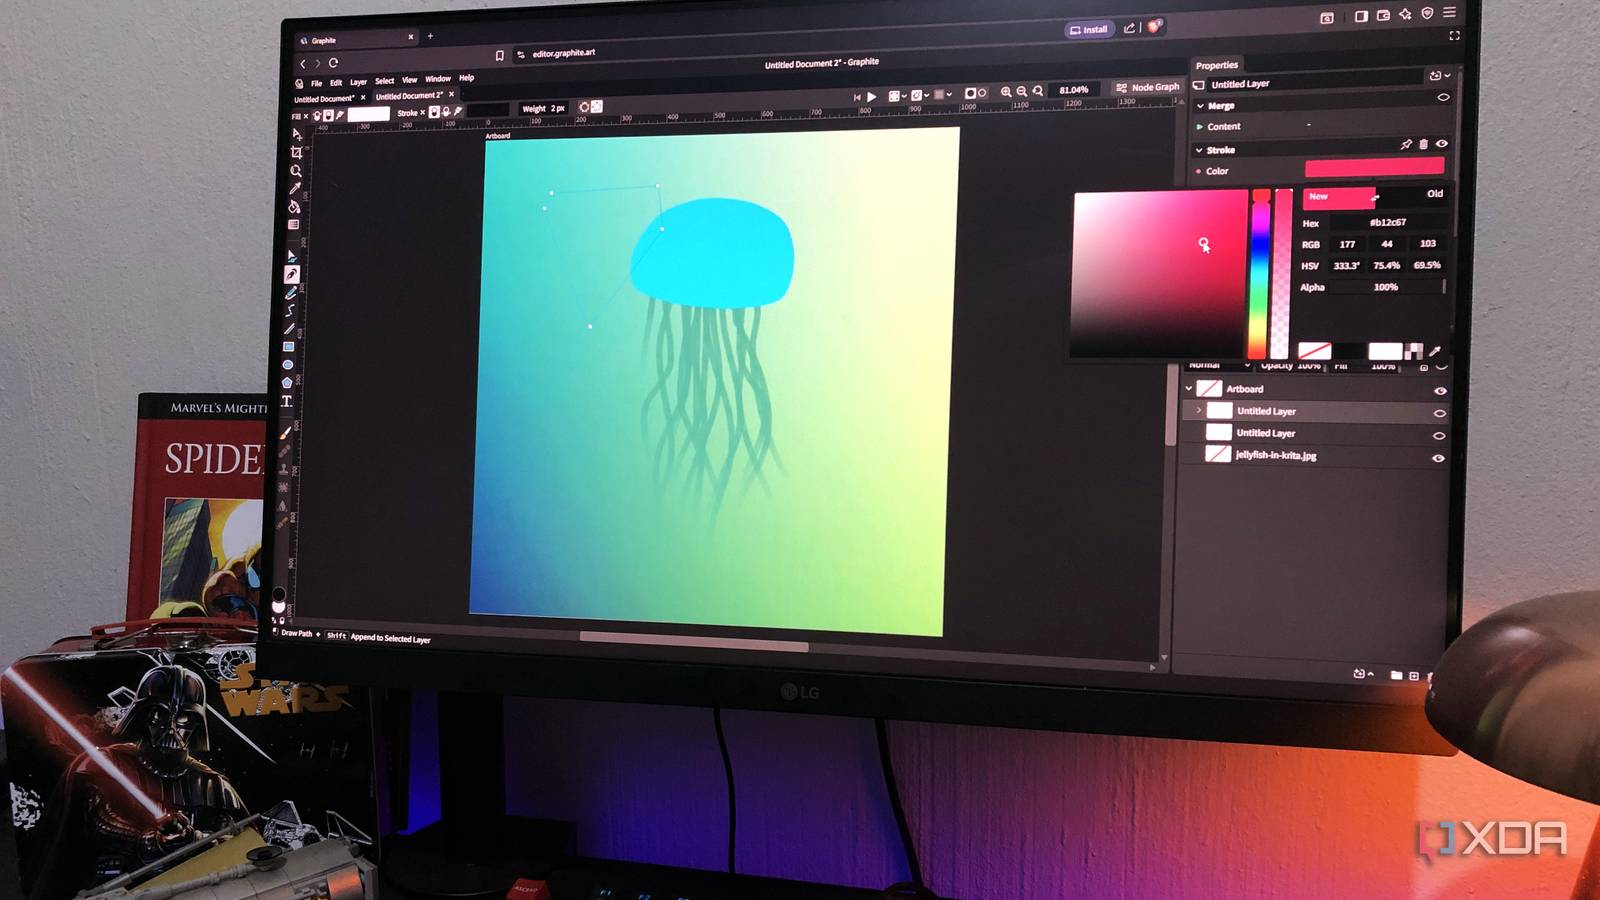Select the Ellipse tool
This screenshot has width=1600, height=900.
tap(293, 362)
